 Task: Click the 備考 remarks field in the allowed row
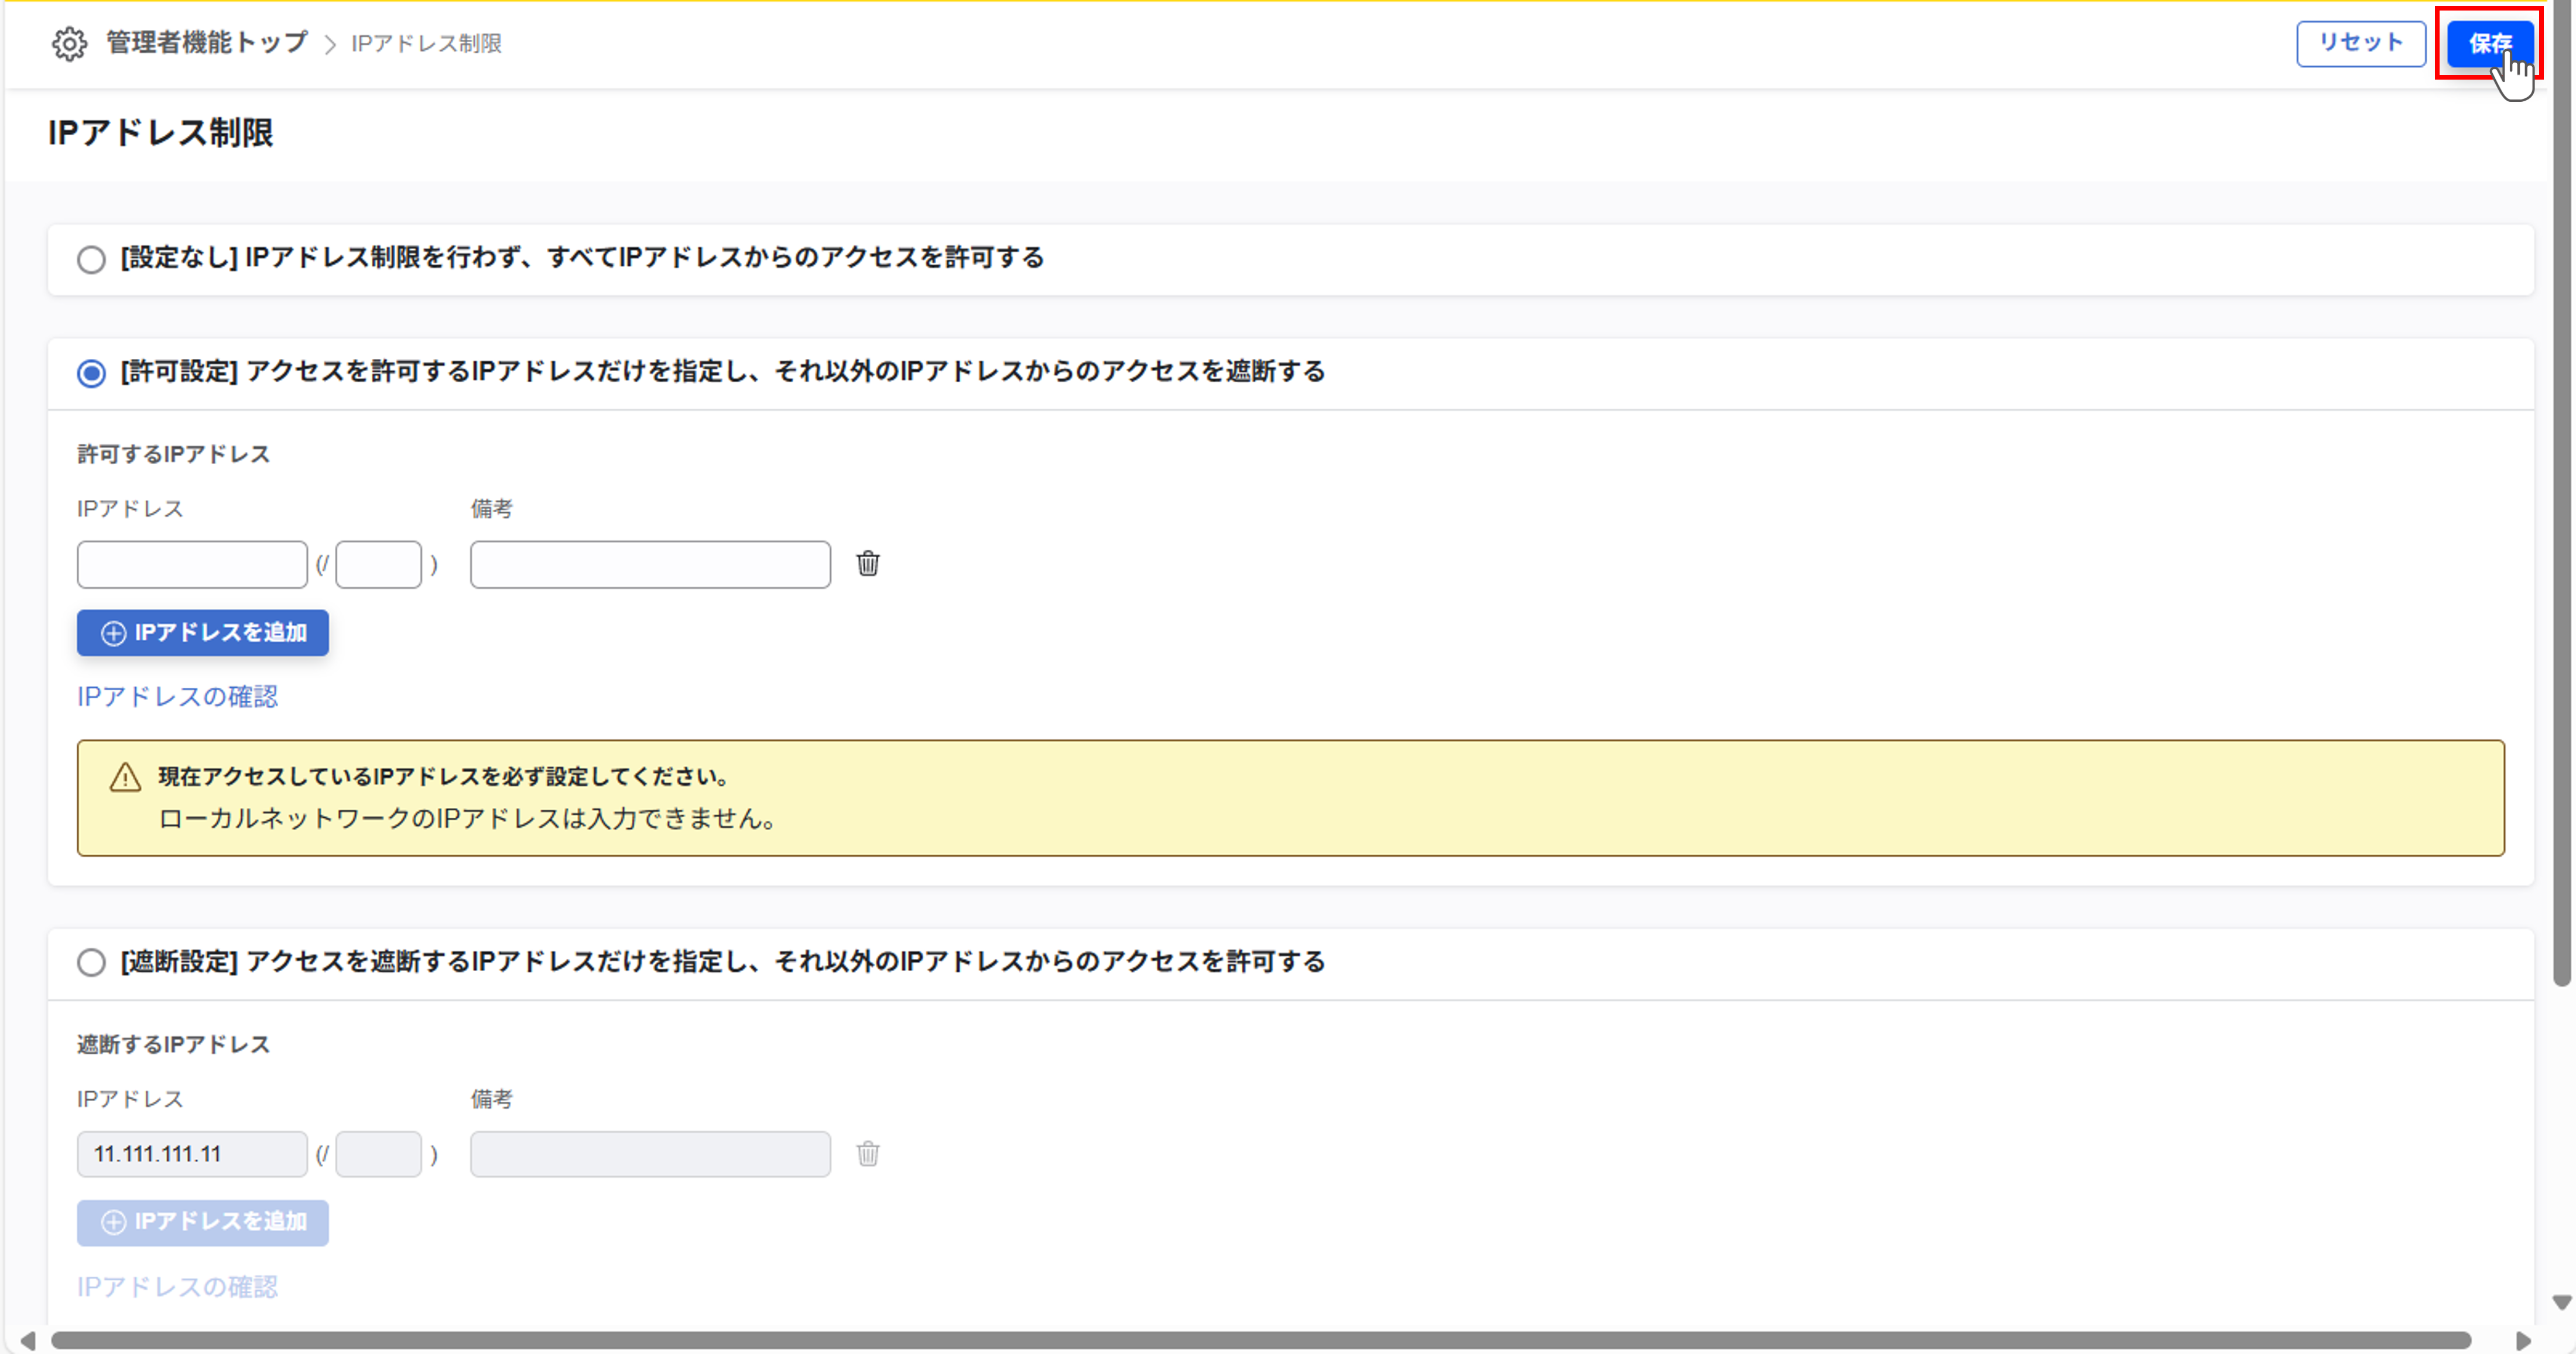point(650,565)
